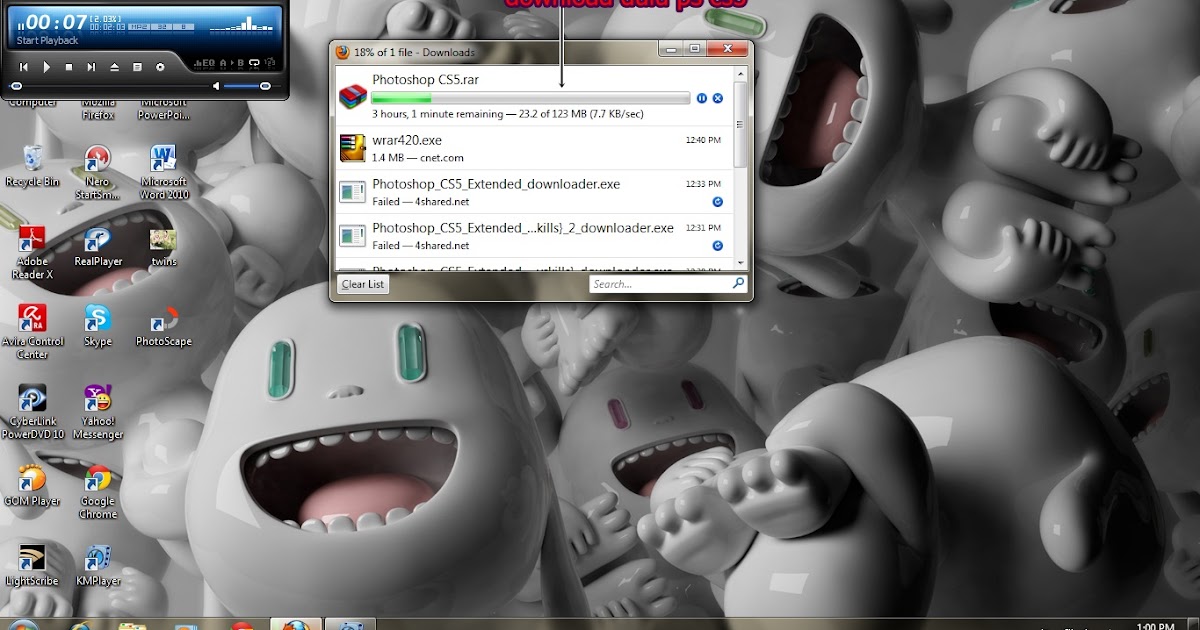This screenshot has height=630, width=1200.
Task: Pause the Photoshop CS5.rar download
Action: (702, 98)
